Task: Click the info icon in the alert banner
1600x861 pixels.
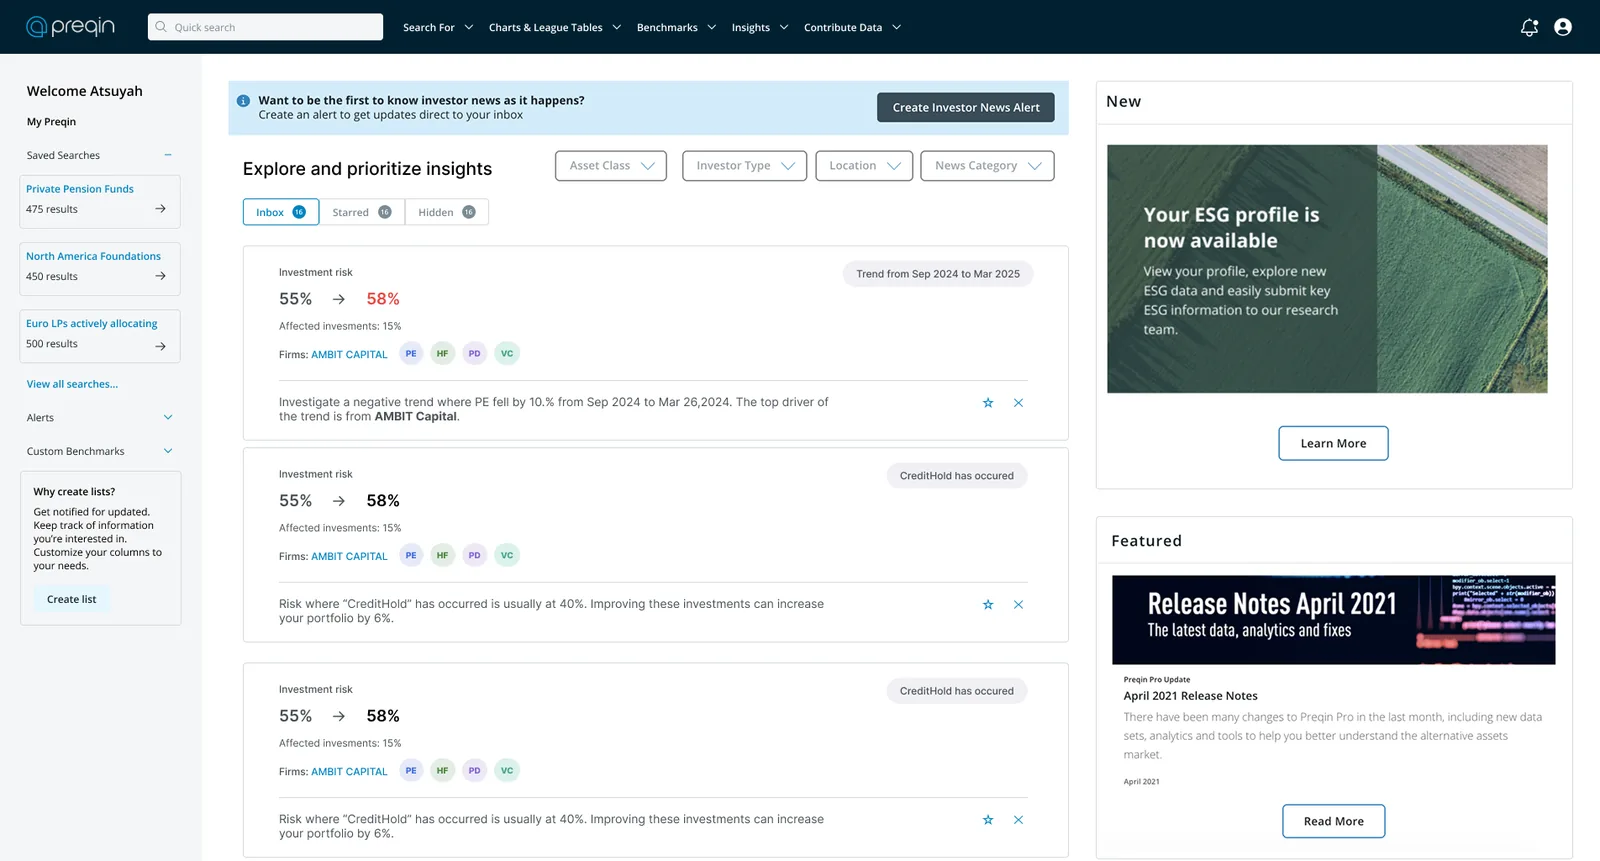Action: (x=243, y=101)
